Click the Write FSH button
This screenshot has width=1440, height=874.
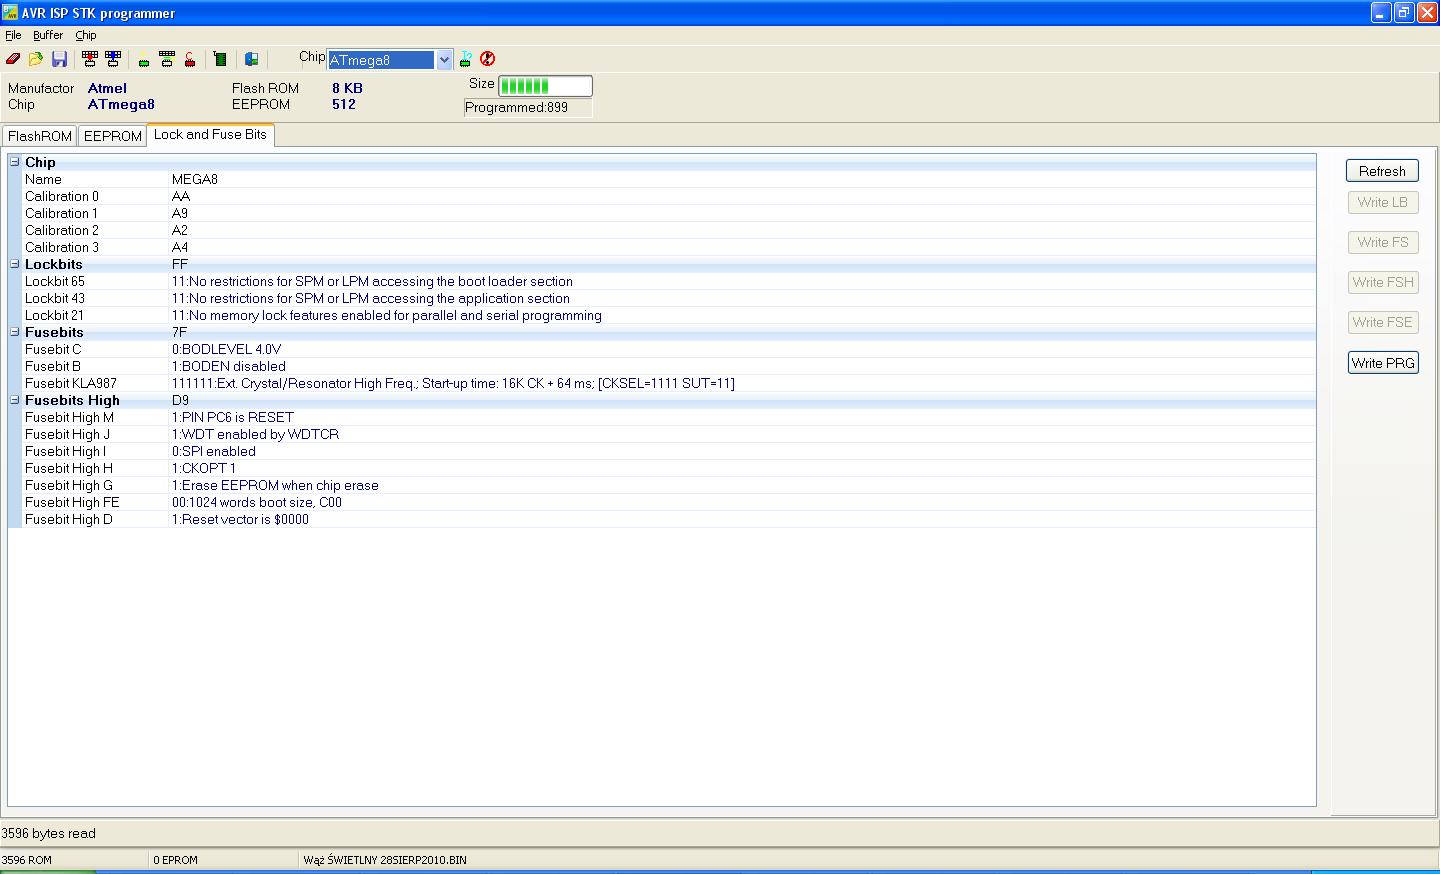point(1382,282)
